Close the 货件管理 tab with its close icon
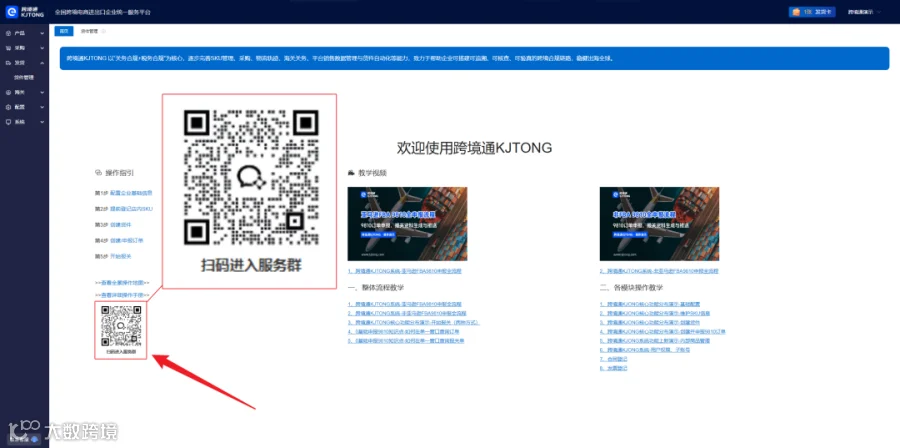The height and width of the screenshot is (448, 900). tap(104, 32)
